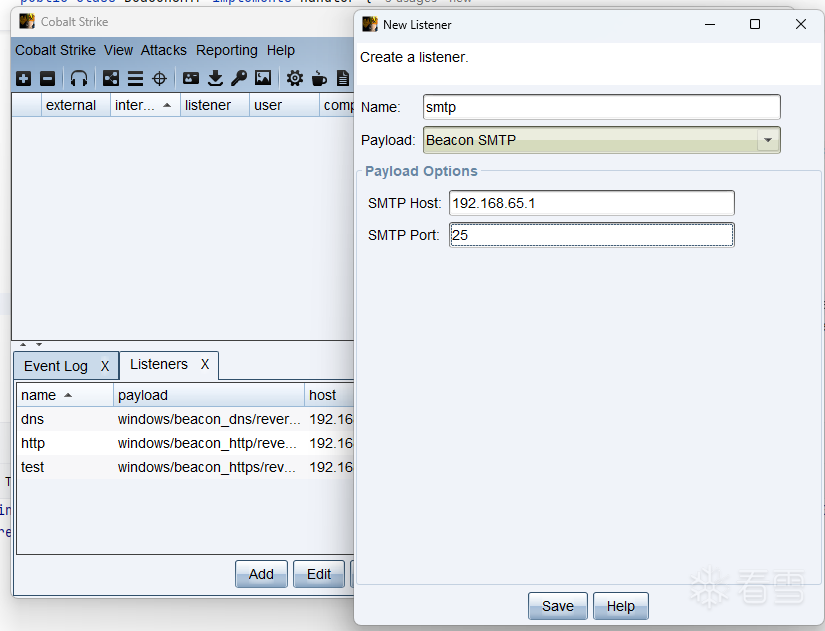The height and width of the screenshot is (631, 825).
Task: Sort listeners by name column header
Action: (x=65, y=395)
